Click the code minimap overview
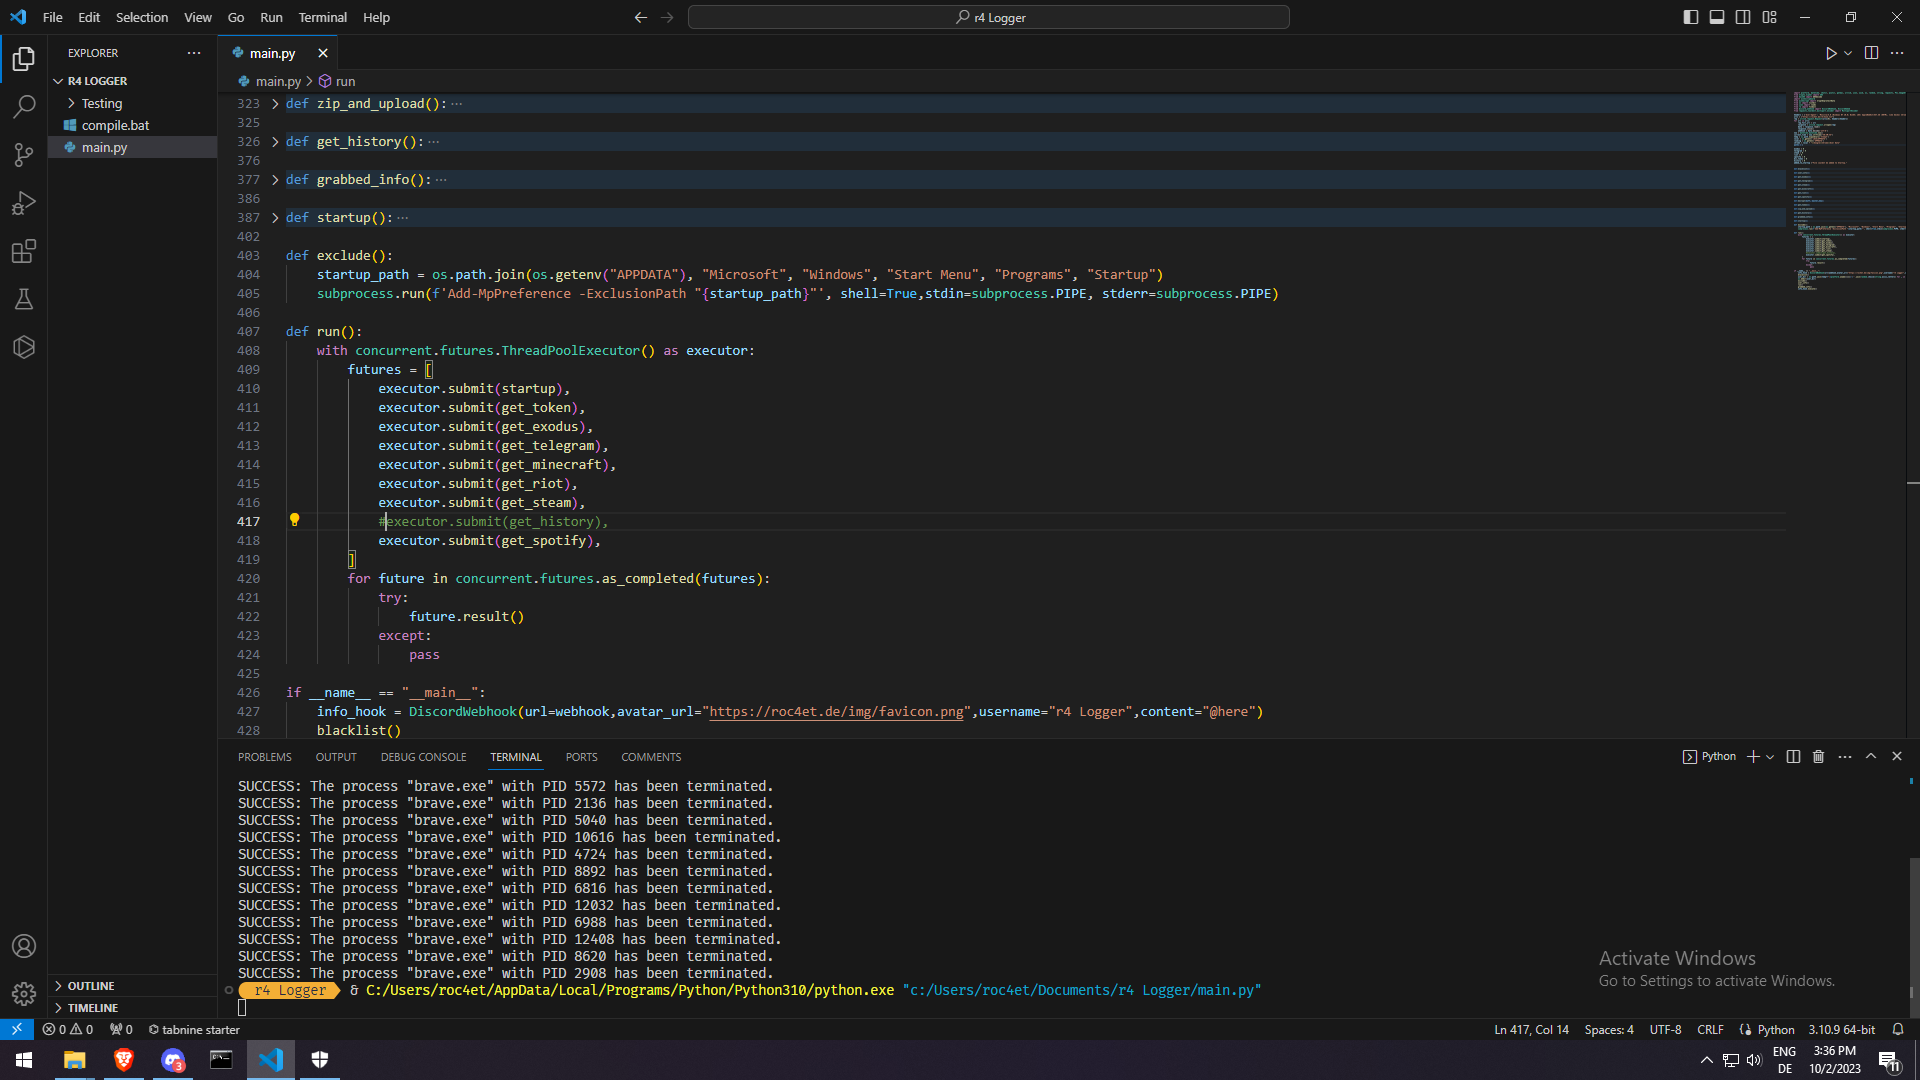This screenshot has height=1080, width=1920. [x=1848, y=190]
